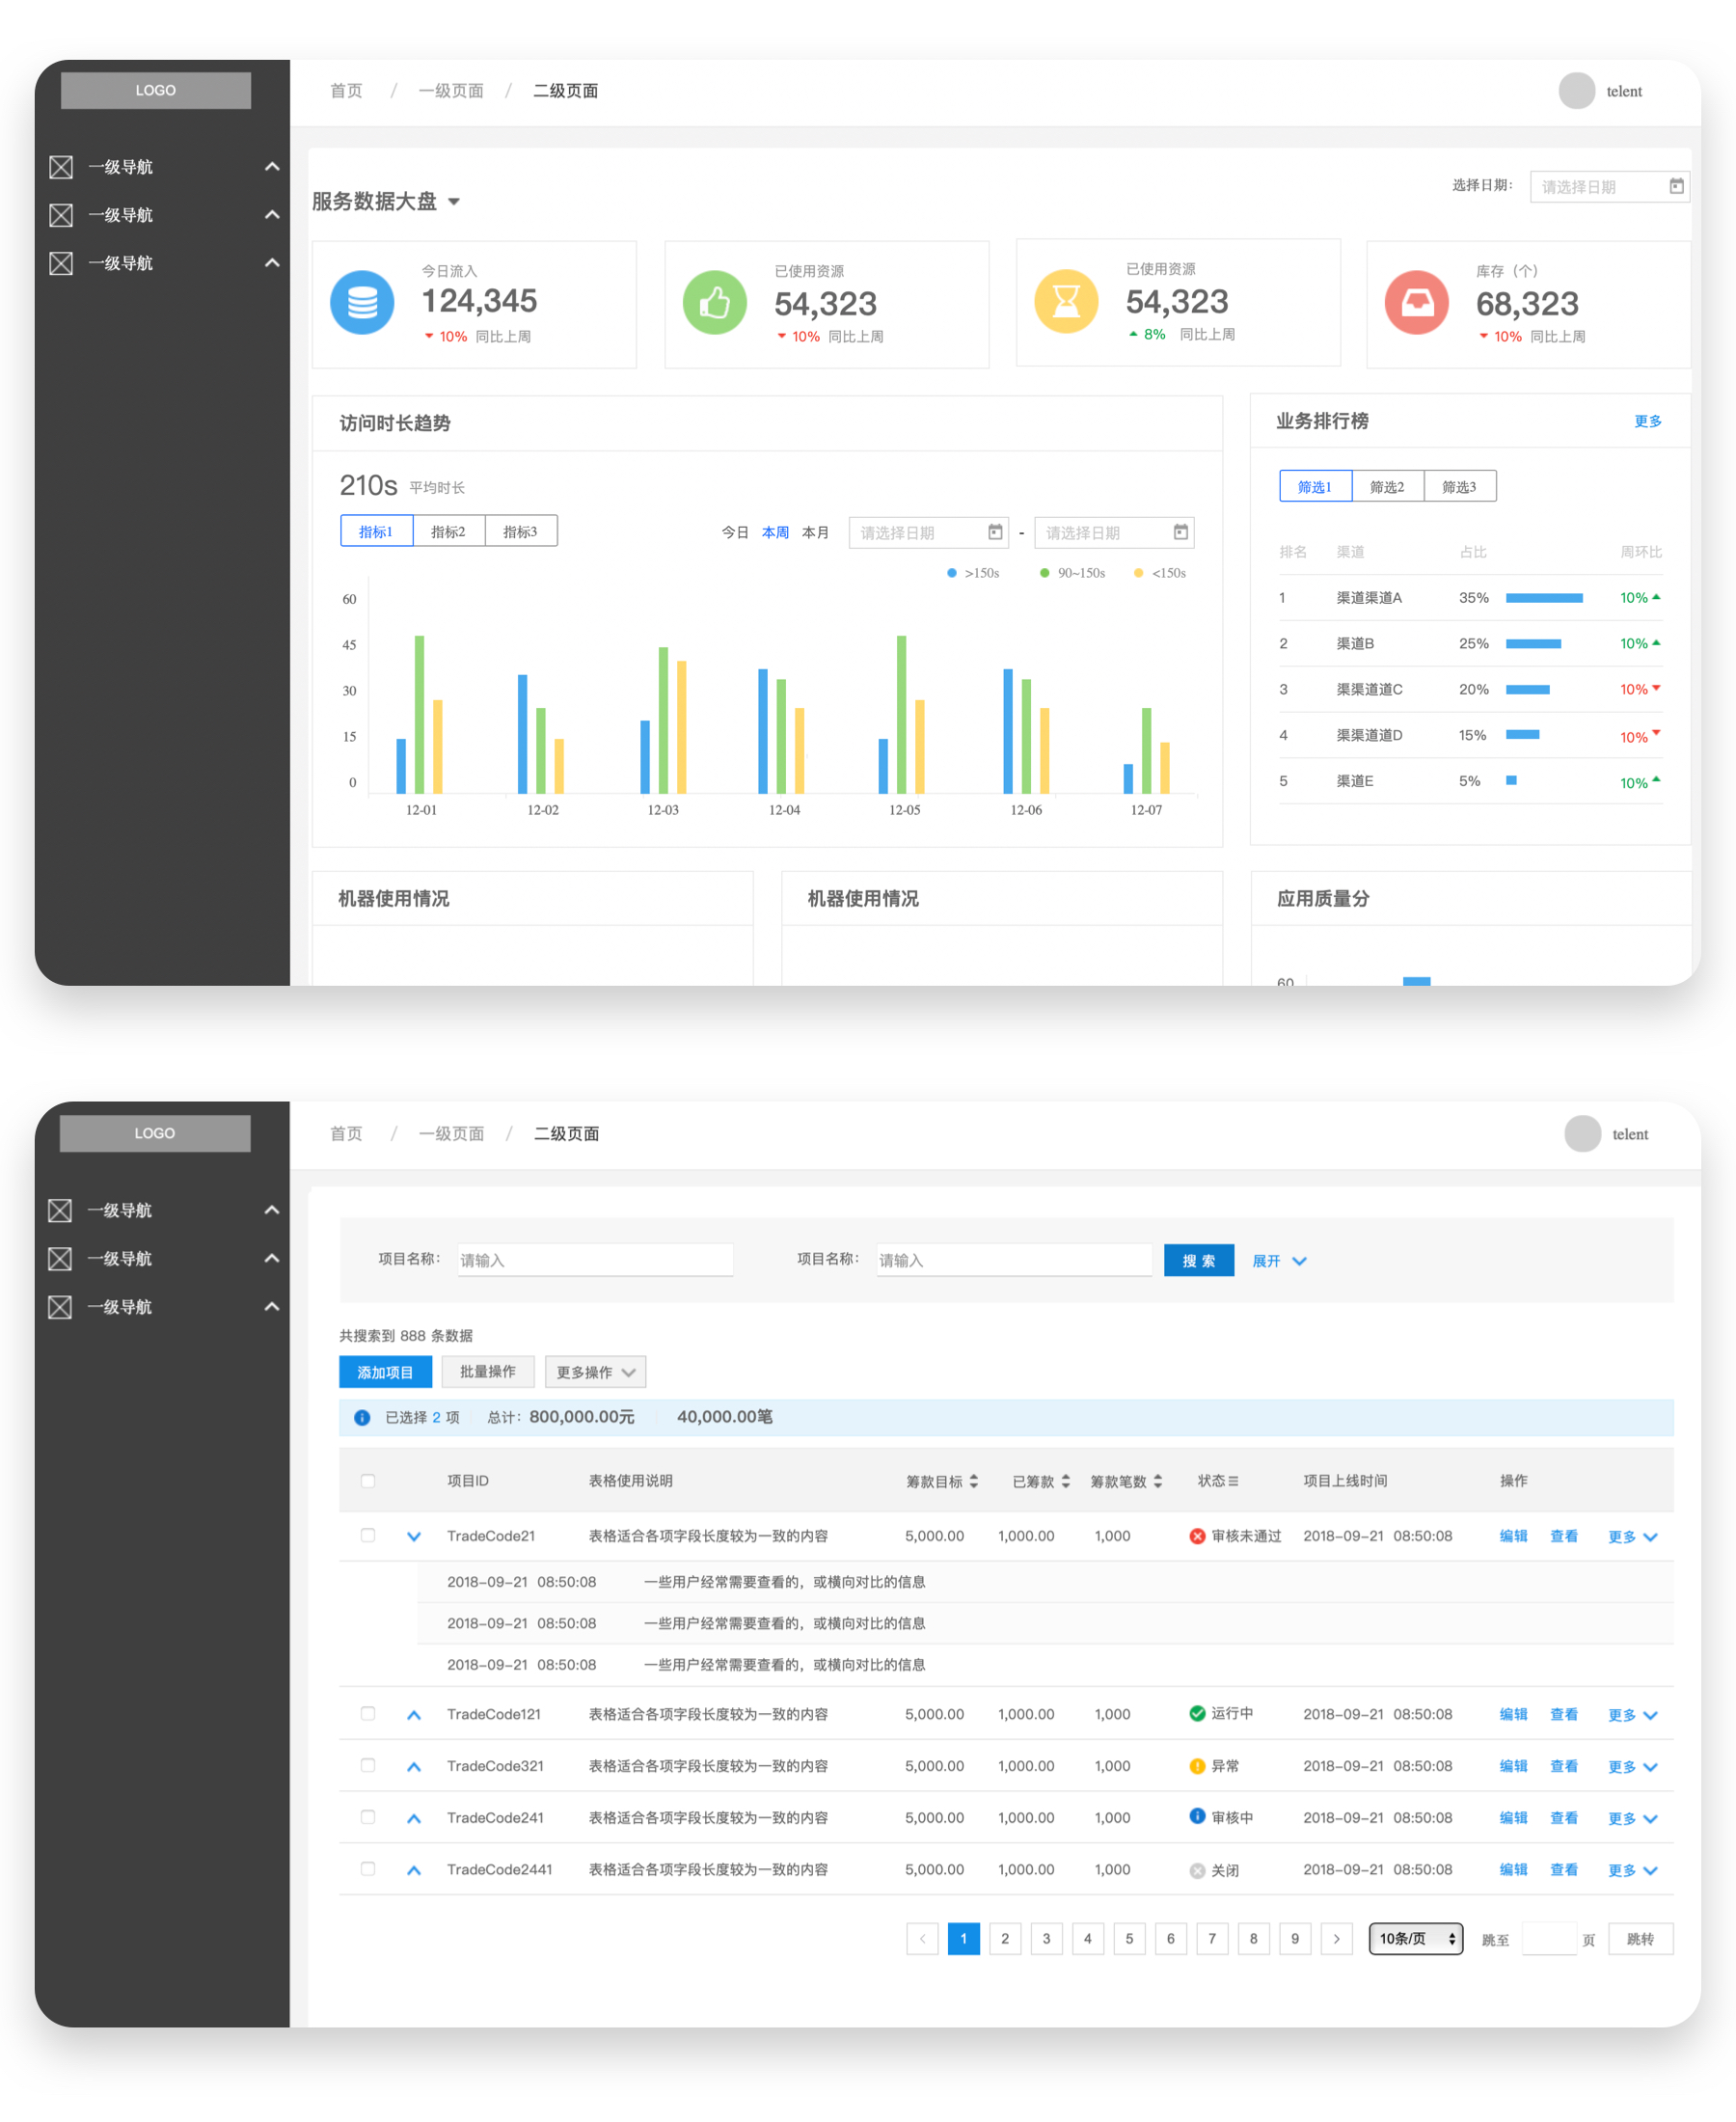
Task: Click the user avatar next to telent in dashboard
Action: tap(1577, 91)
